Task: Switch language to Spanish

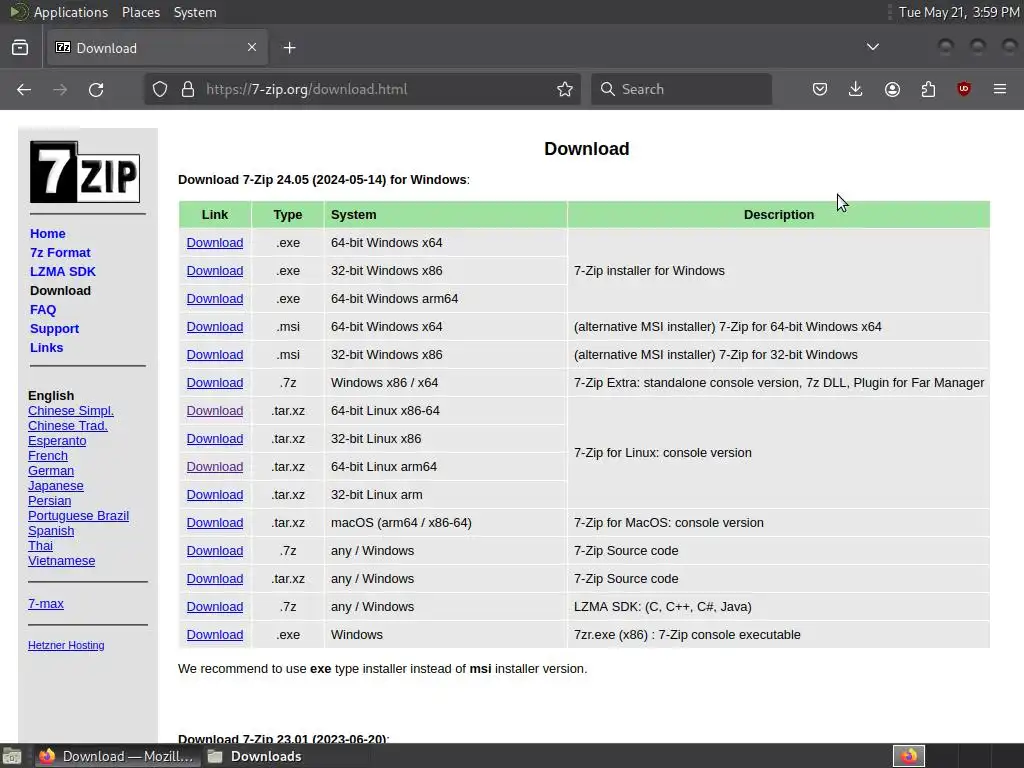Action: point(51,531)
